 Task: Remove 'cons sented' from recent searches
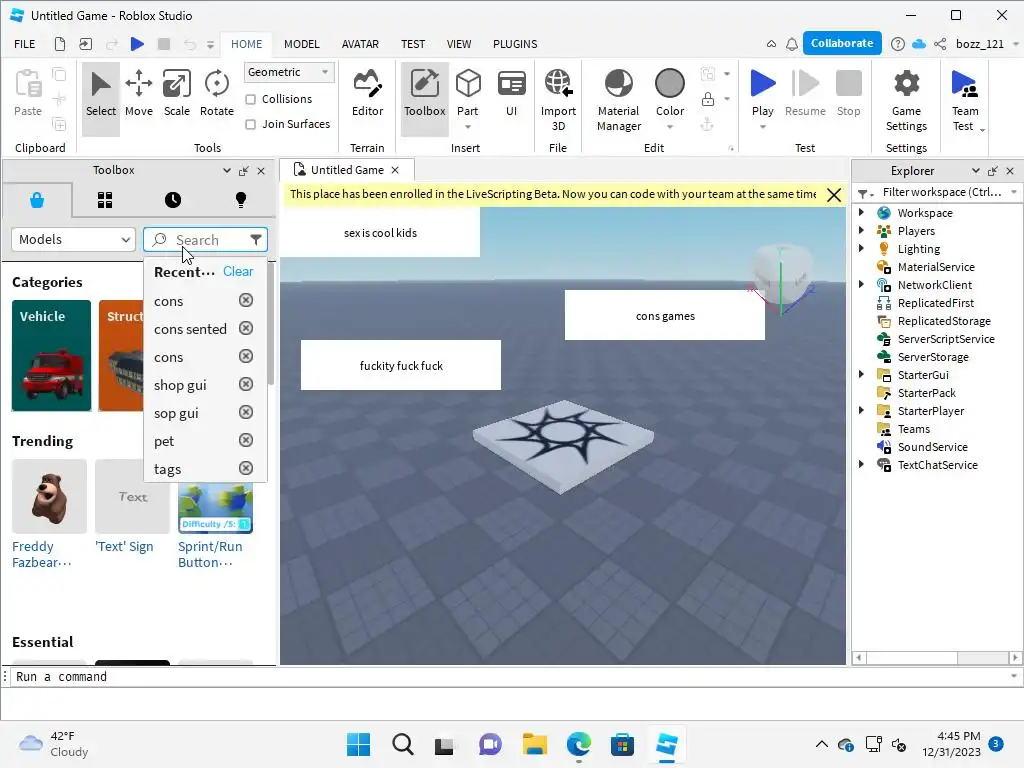tap(246, 328)
